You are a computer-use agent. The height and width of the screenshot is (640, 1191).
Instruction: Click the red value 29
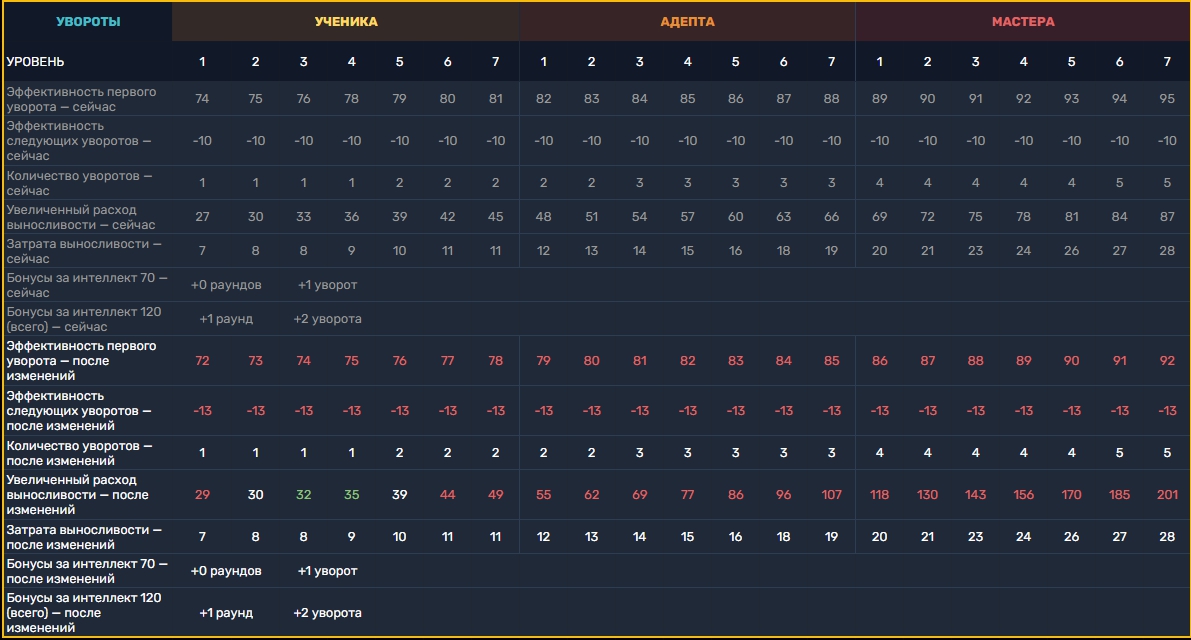coord(202,495)
